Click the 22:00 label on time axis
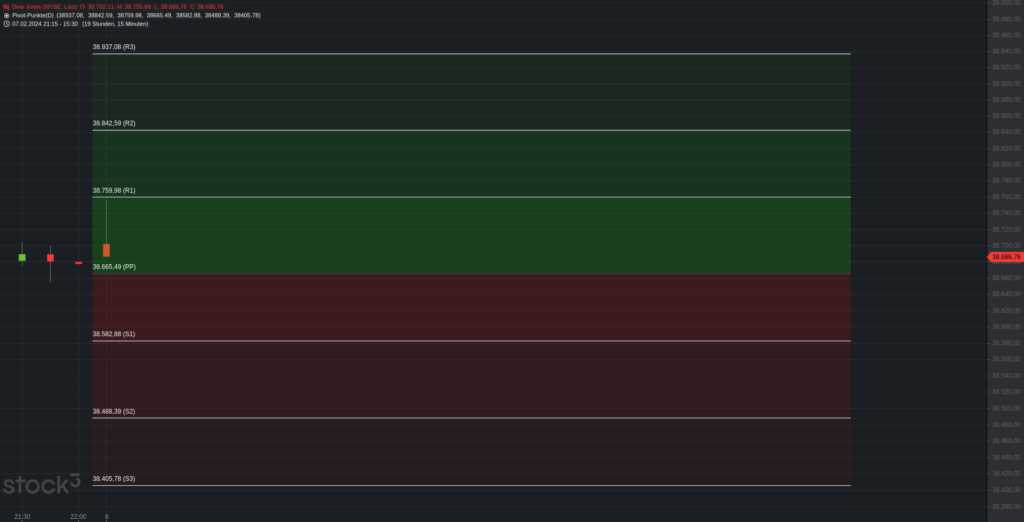The height and width of the screenshot is (522, 1024). [78, 517]
